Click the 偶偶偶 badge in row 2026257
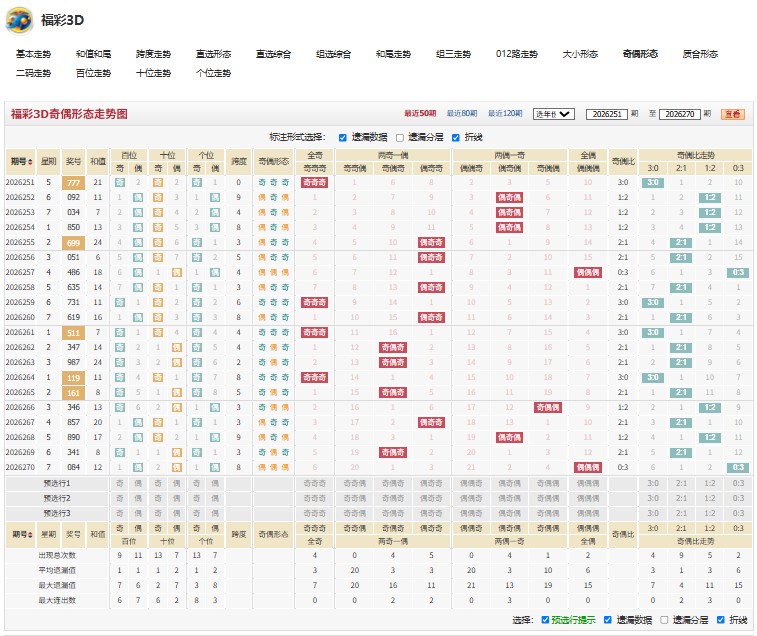This screenshot has height=636, width=757. point(588,272)
